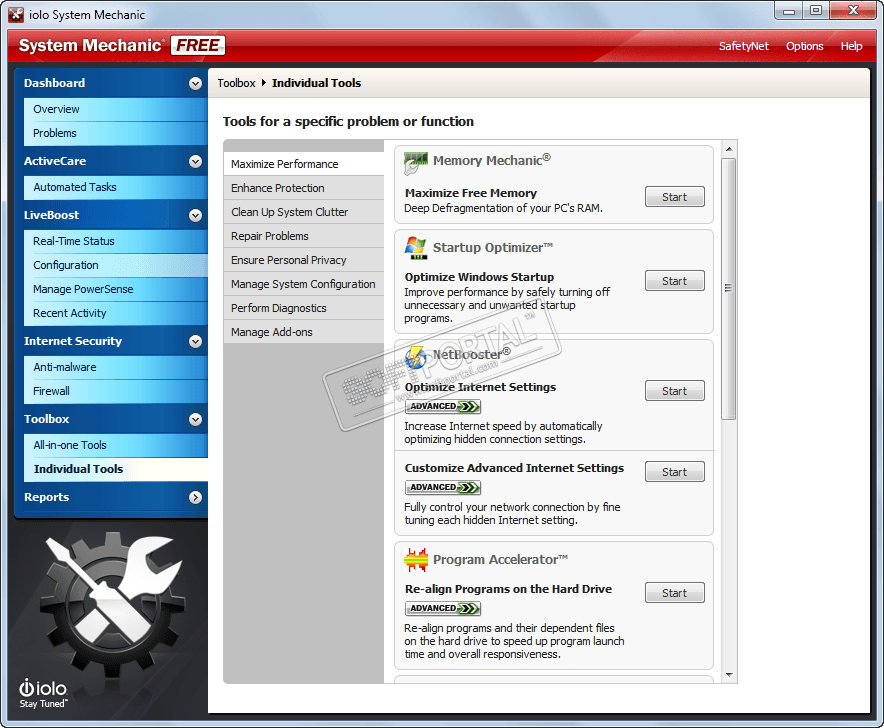Click the LiveBoost section header
This screenshot has width=884, height=728.
[111, 215]
